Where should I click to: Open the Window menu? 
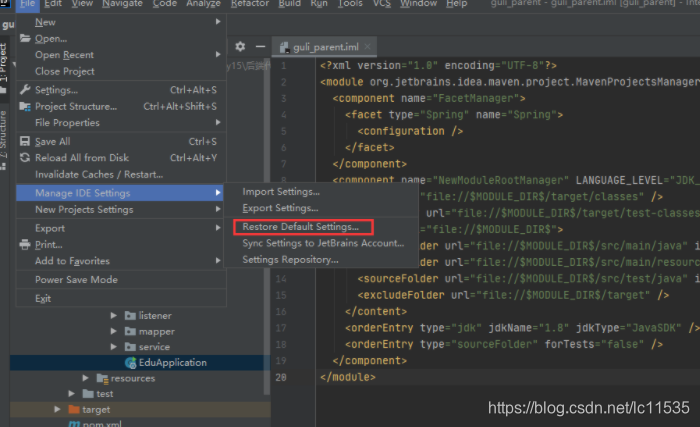pos(418,4)
